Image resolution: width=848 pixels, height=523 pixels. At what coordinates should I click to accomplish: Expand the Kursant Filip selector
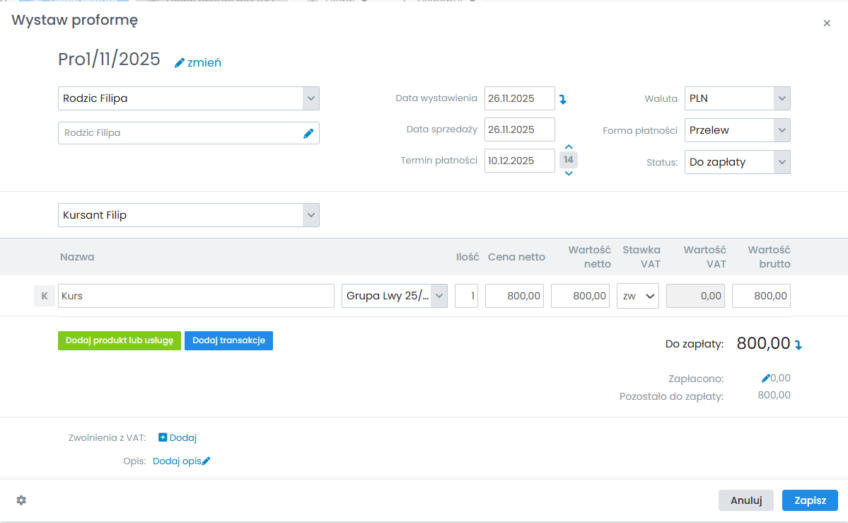pyautogui.click(x=310, y=215)
